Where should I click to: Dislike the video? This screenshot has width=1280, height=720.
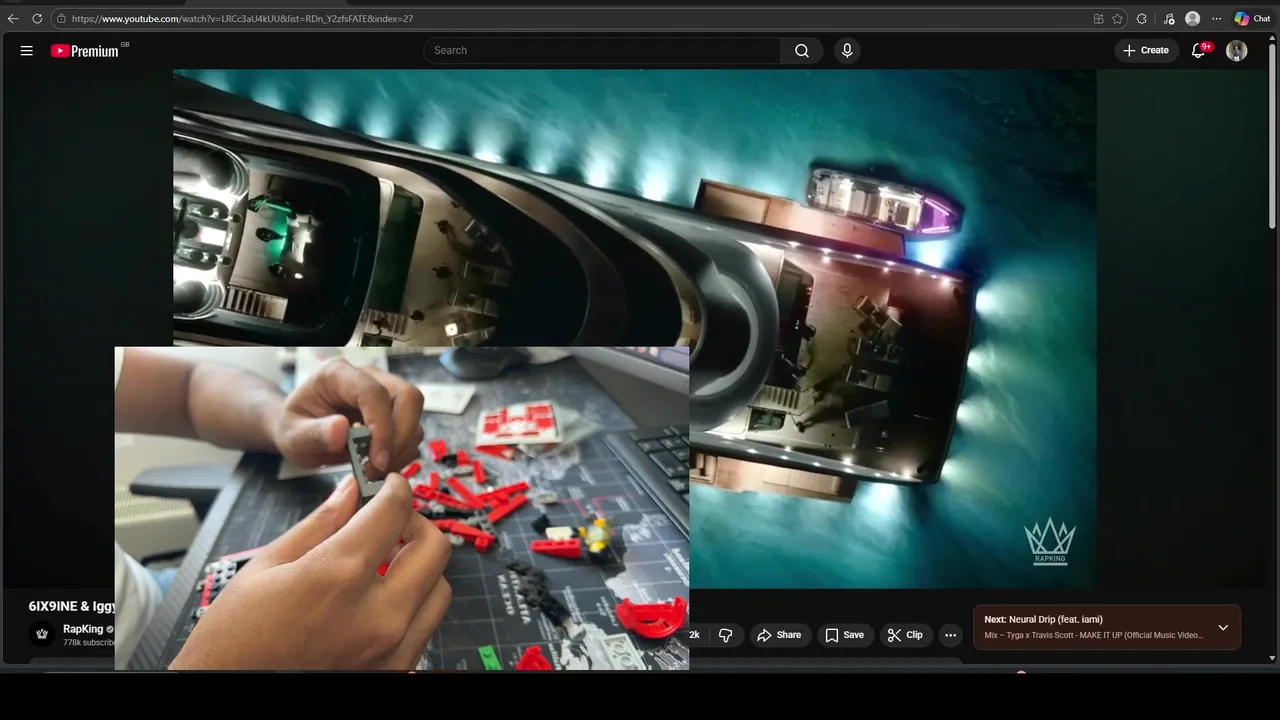click(726, 635)
